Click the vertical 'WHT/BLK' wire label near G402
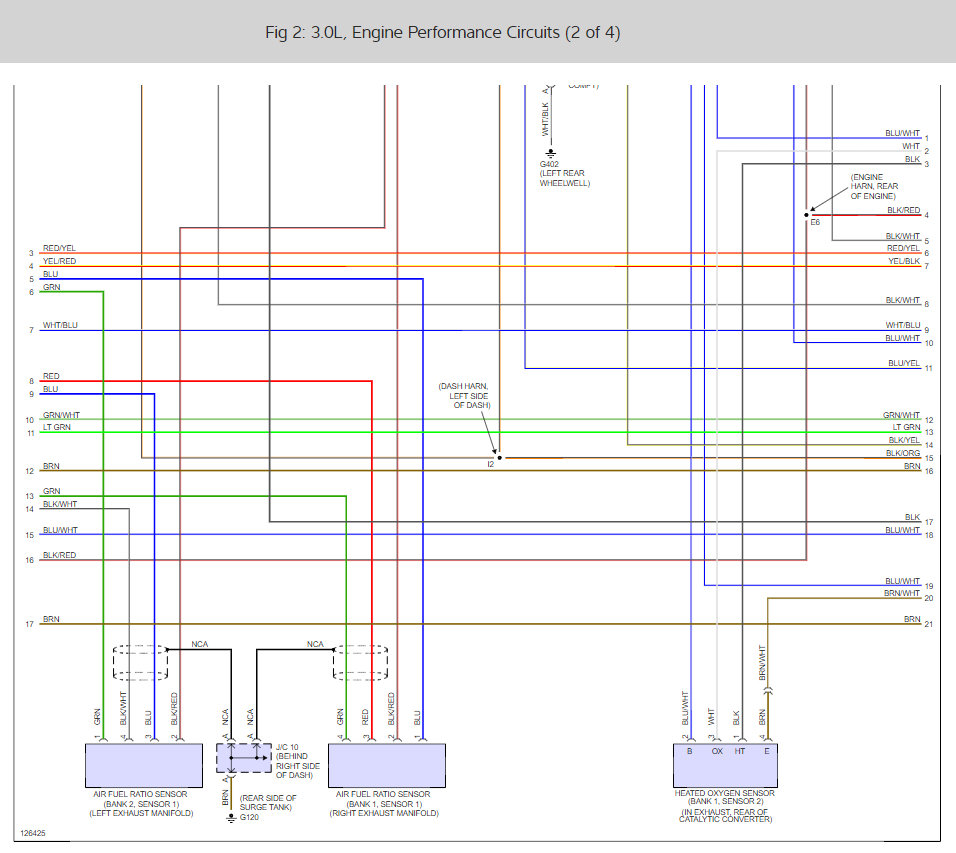Screen dimensions: 956x853 [x=545, y=119]
